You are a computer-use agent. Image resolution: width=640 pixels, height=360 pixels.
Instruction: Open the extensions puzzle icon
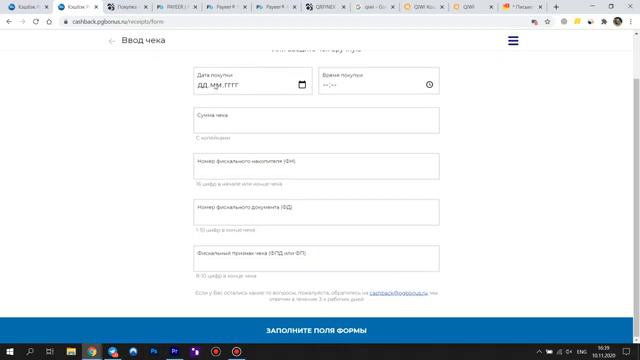pyautogui.click(x=604, y=22)
